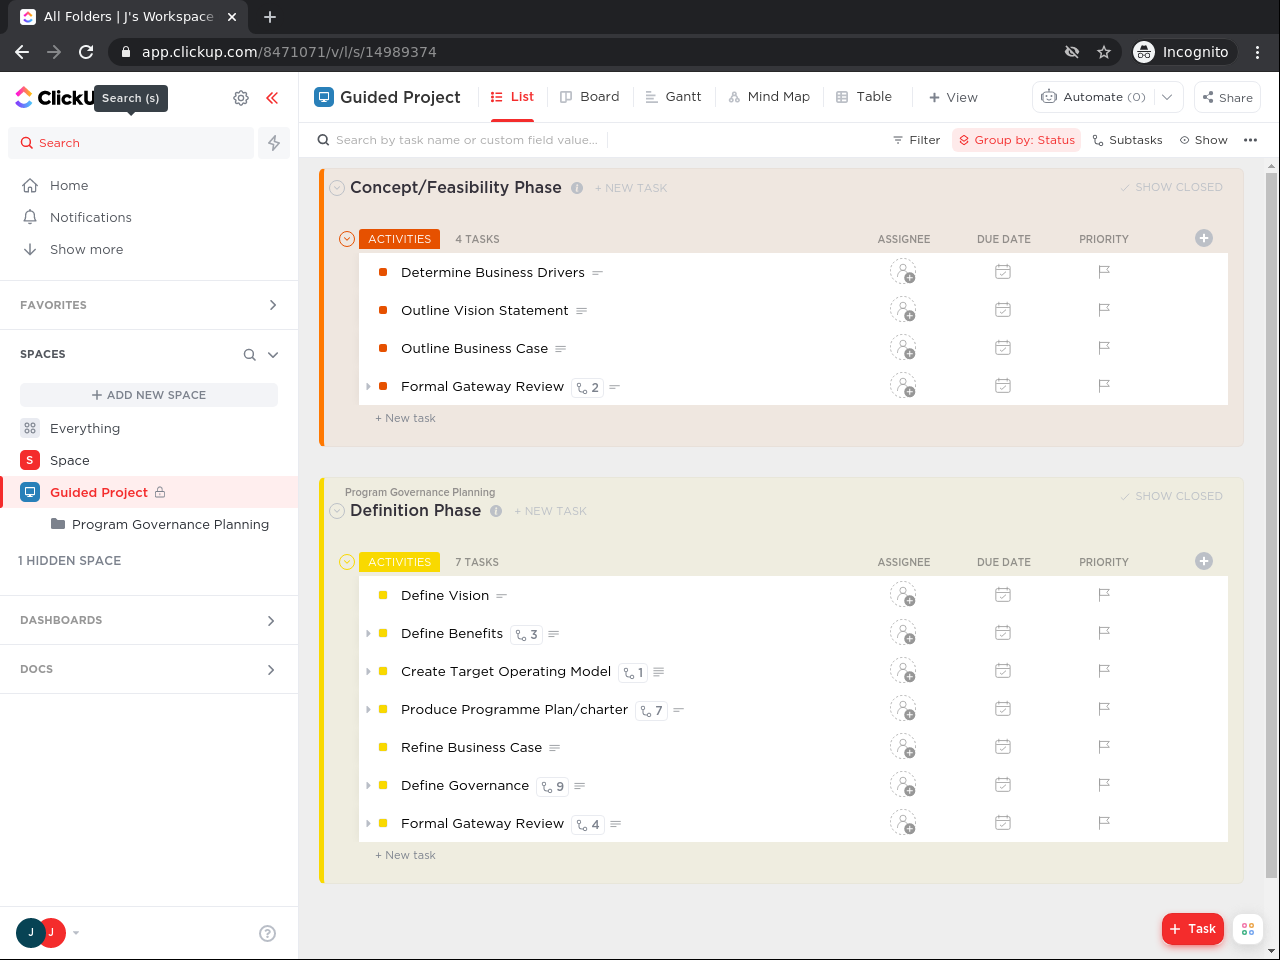Assign a user to Define Vision task
The width and height of the screenshot is (1280, 960).
903,595
